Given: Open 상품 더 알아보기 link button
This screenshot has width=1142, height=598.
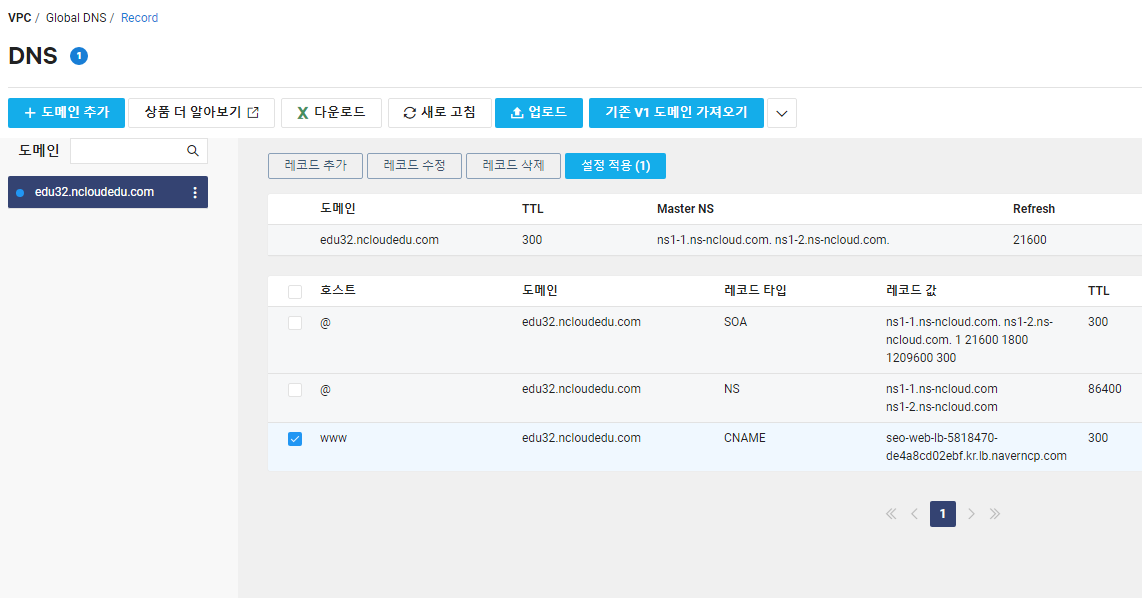Looking at the screenshot, I should click(x=201, y=113).
